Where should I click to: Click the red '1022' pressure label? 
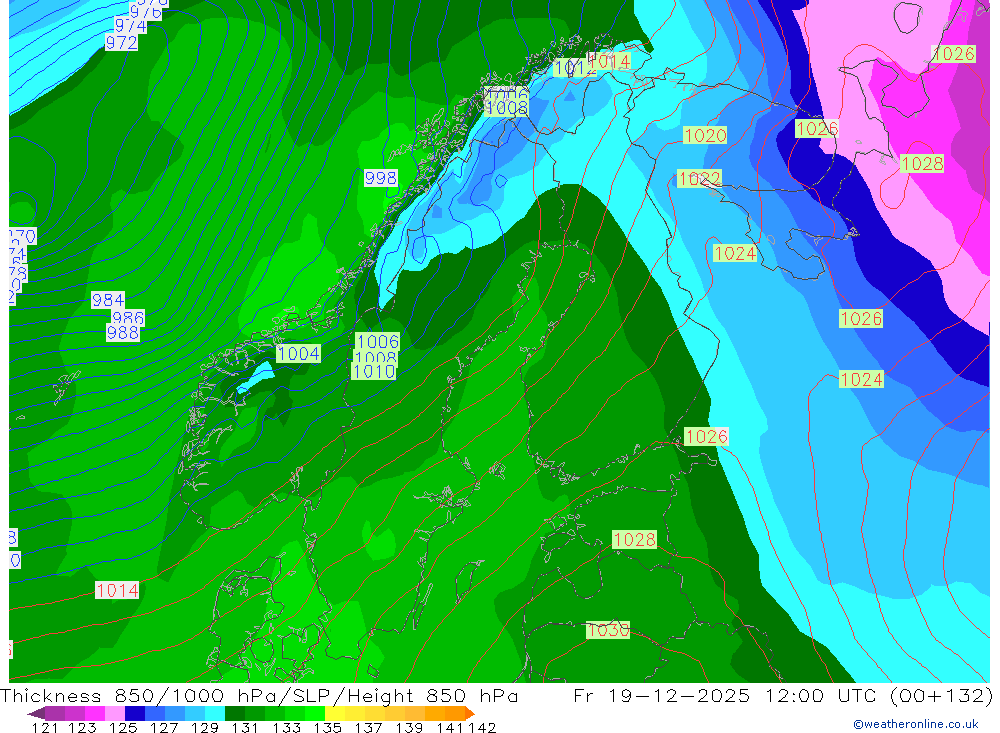coord(700,179)
